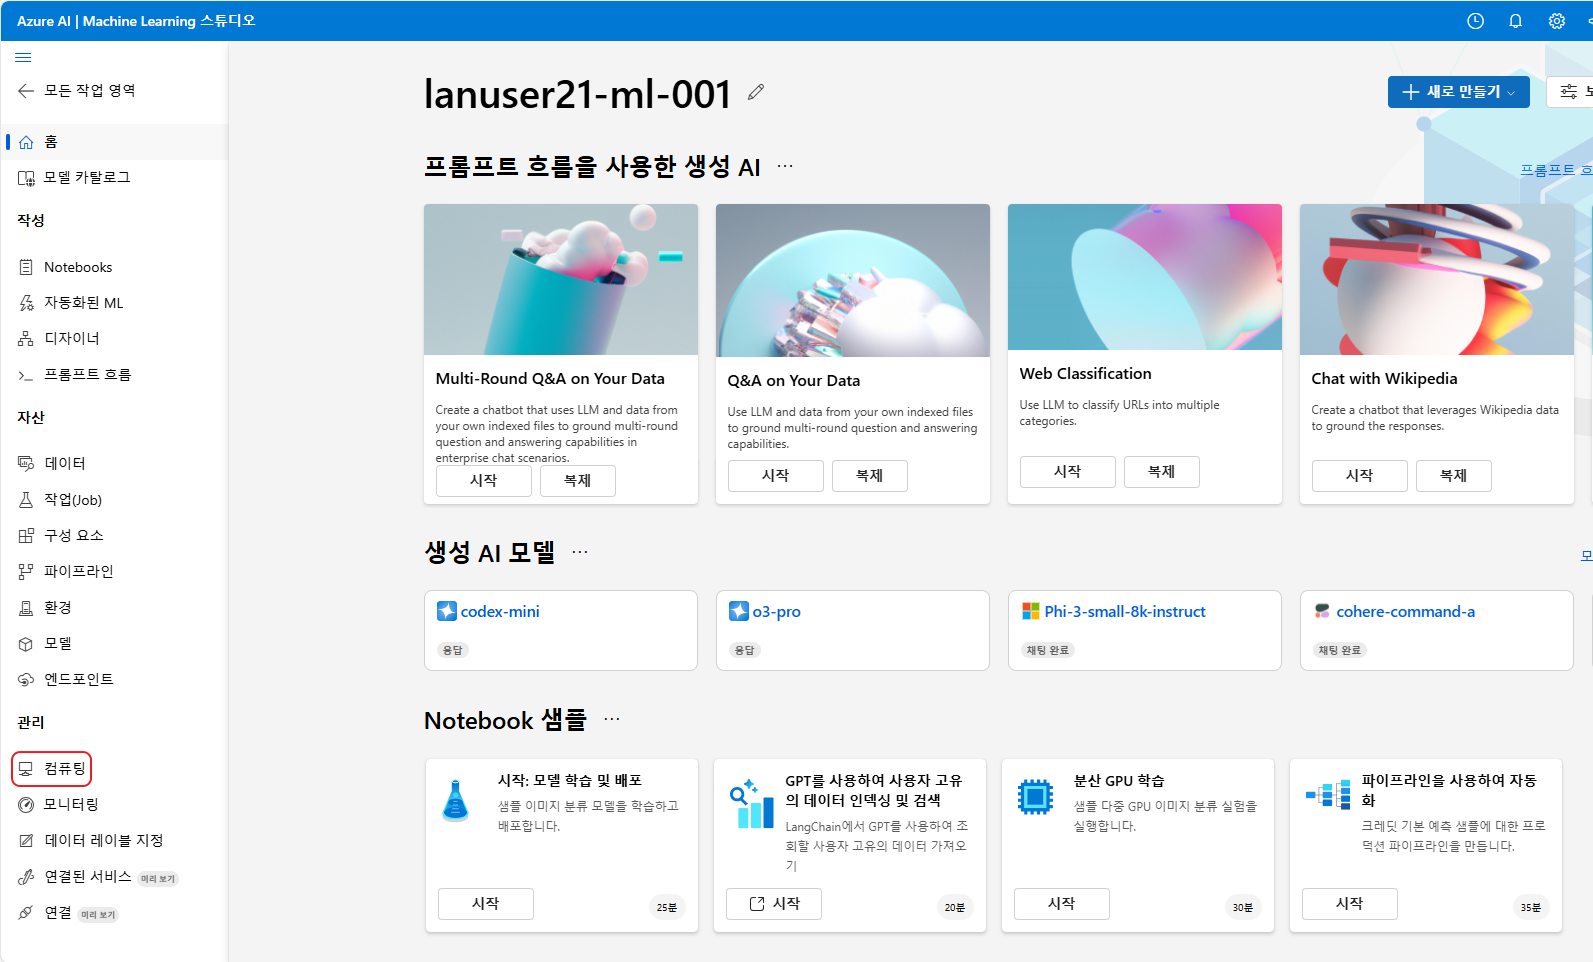The image size is (1593, 962).
Task: Click the pencil edit icon beside workspace name
Action: point(756,92)
